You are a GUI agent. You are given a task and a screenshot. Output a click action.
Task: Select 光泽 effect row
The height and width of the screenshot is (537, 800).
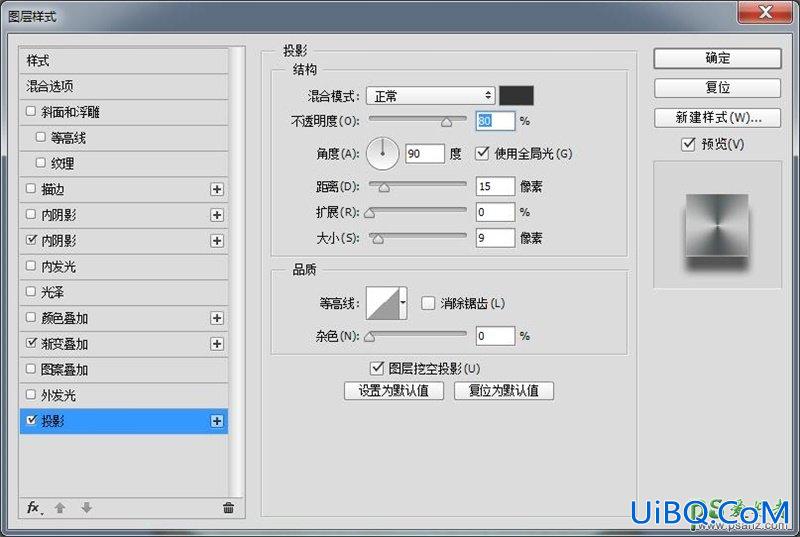click(123, 292)
